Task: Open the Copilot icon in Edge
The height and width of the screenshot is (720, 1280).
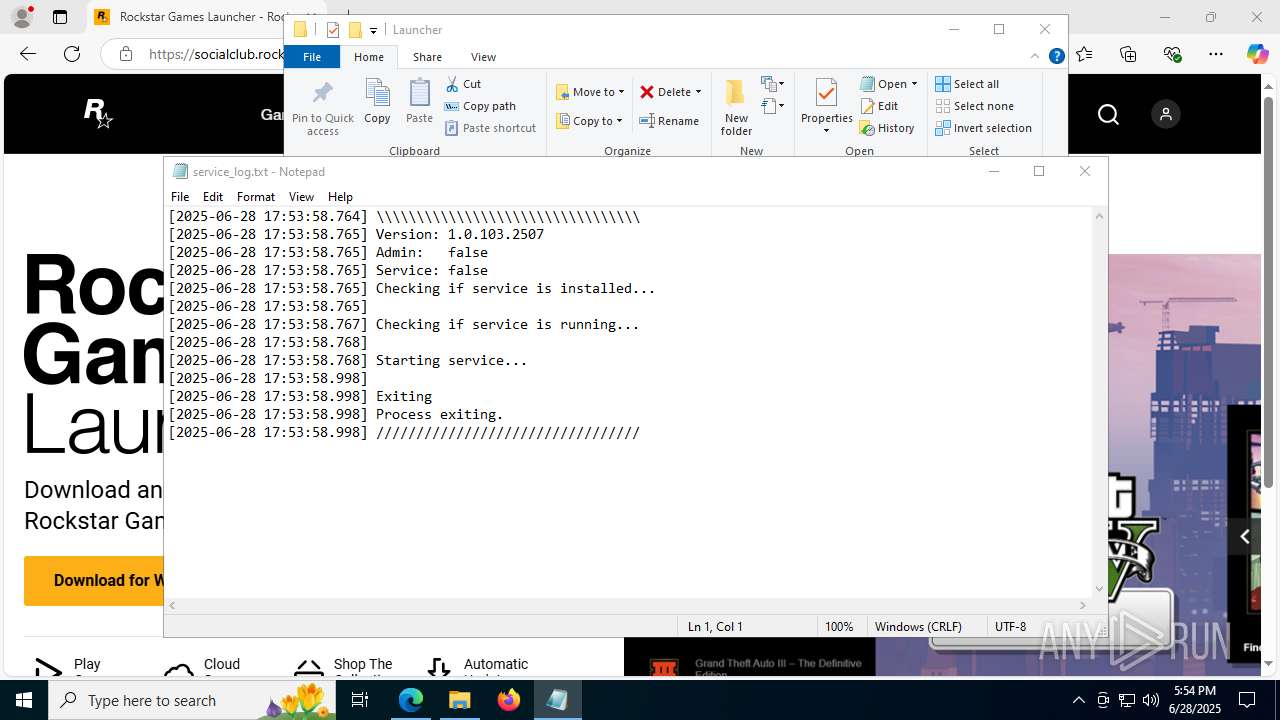Action: (x=1258, y=54)
